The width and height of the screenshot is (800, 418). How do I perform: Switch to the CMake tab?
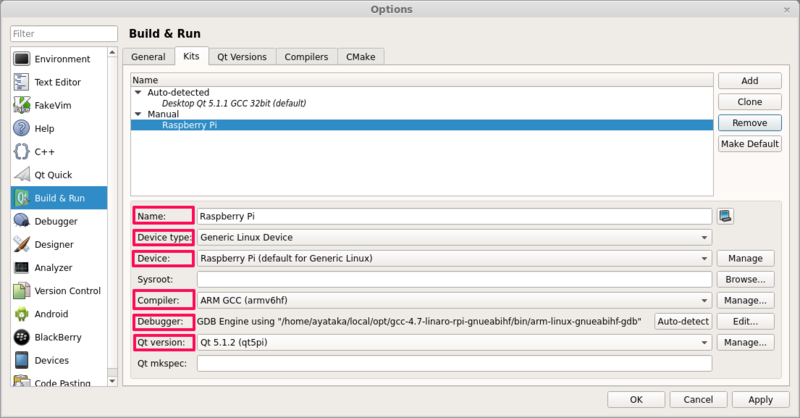coord(361,57)
